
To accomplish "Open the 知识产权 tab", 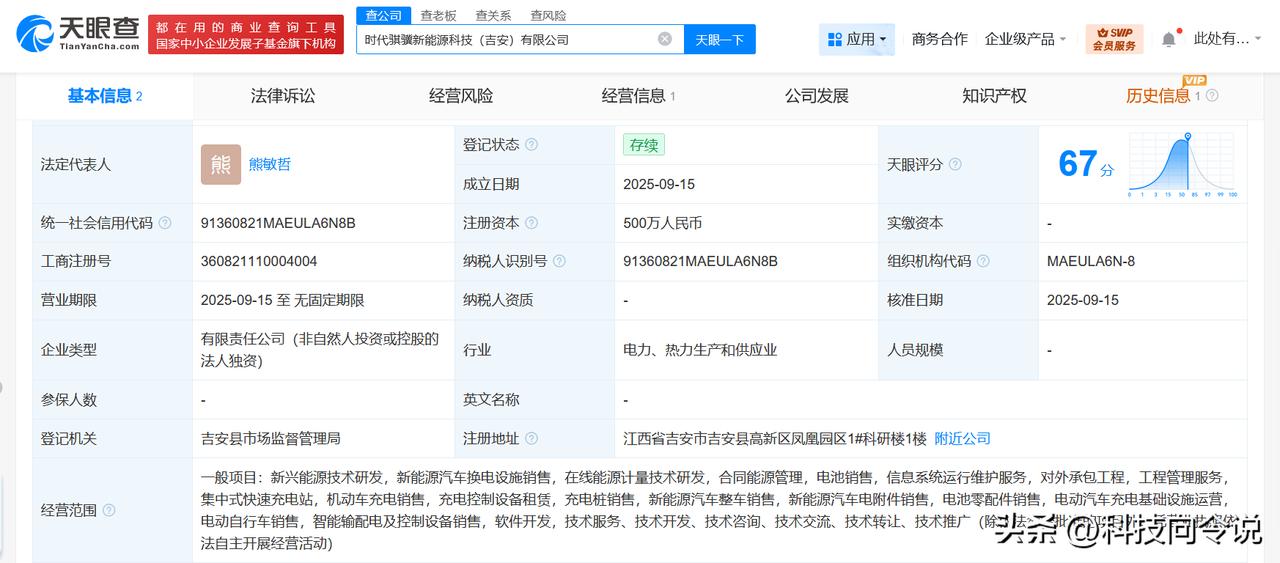I will click(995, 96).
